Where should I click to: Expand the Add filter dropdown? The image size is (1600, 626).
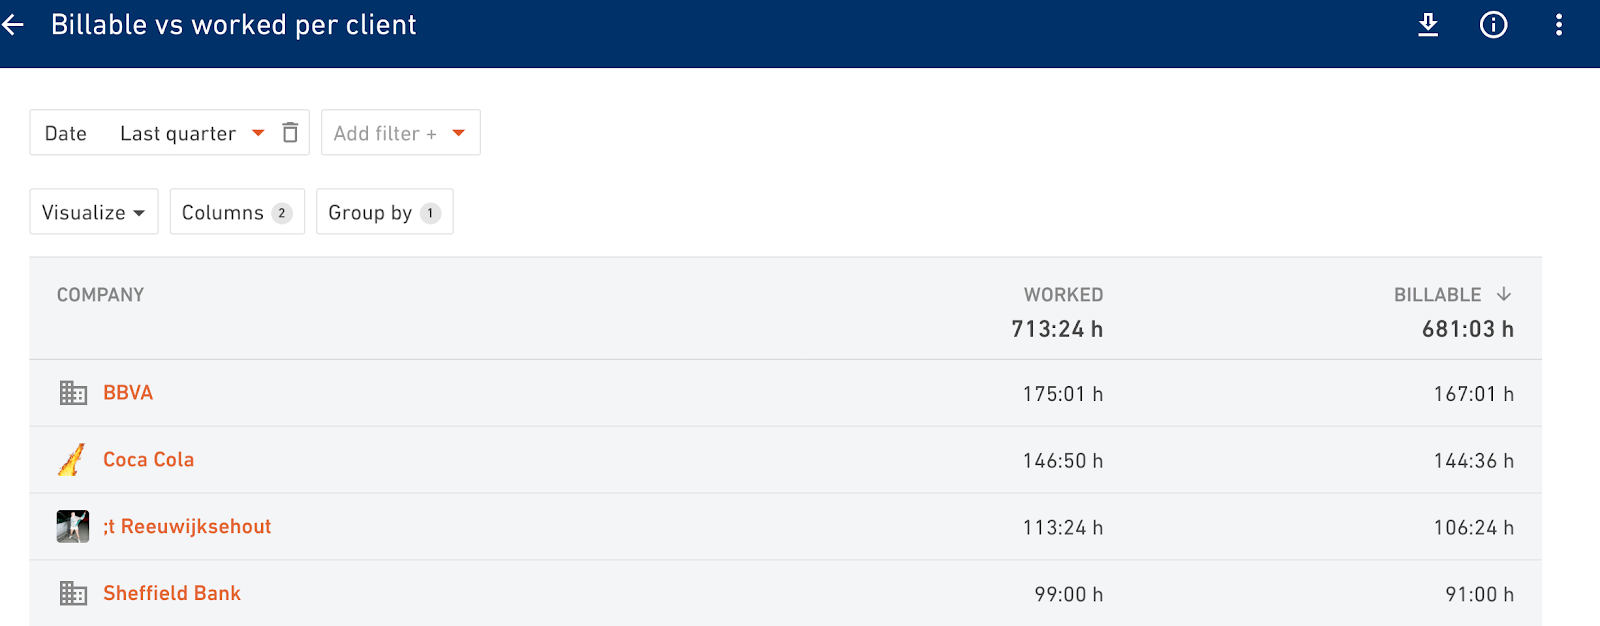point(400,133)
